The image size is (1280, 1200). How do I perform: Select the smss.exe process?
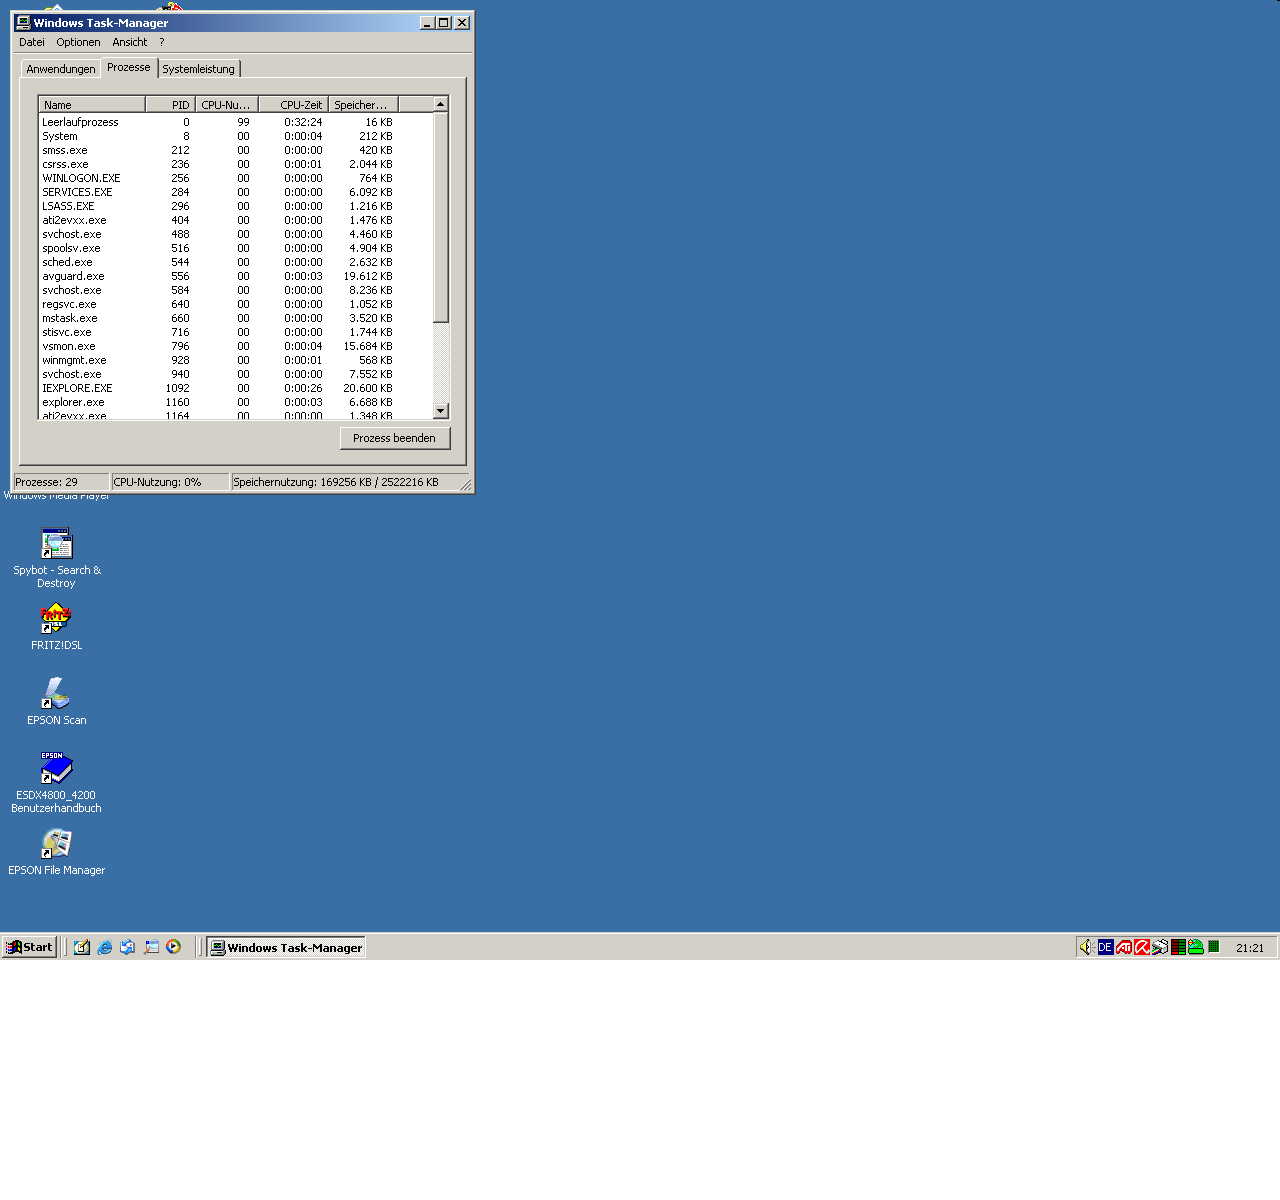click(235, 150)
